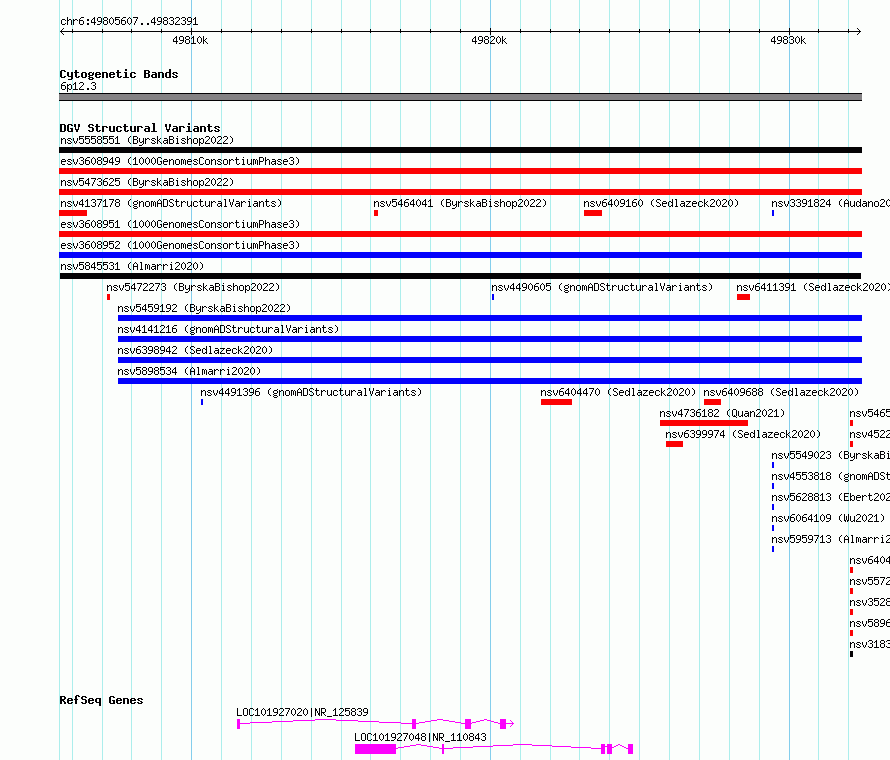Open variant nsv5472273 (ByrskaBishop2022)
This screenshot has height=760, width=890.
193,287
